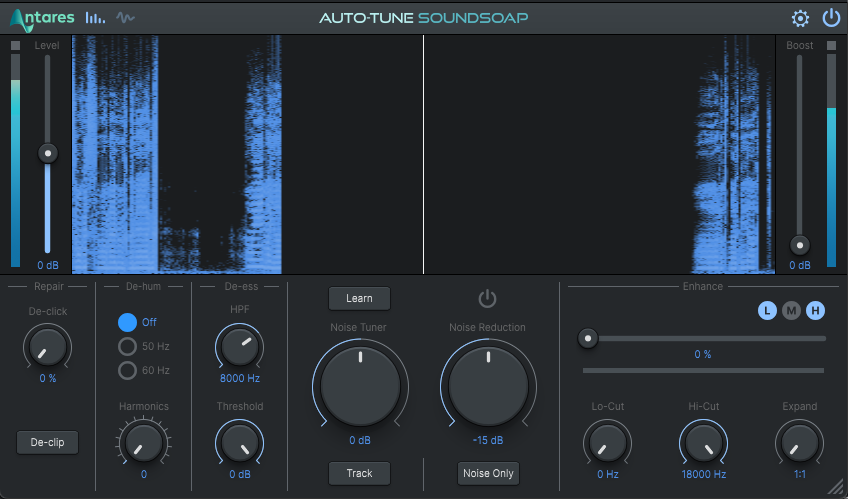Click the Level 0 dB readout
This screenshot has height=499, width=848.
48,265
